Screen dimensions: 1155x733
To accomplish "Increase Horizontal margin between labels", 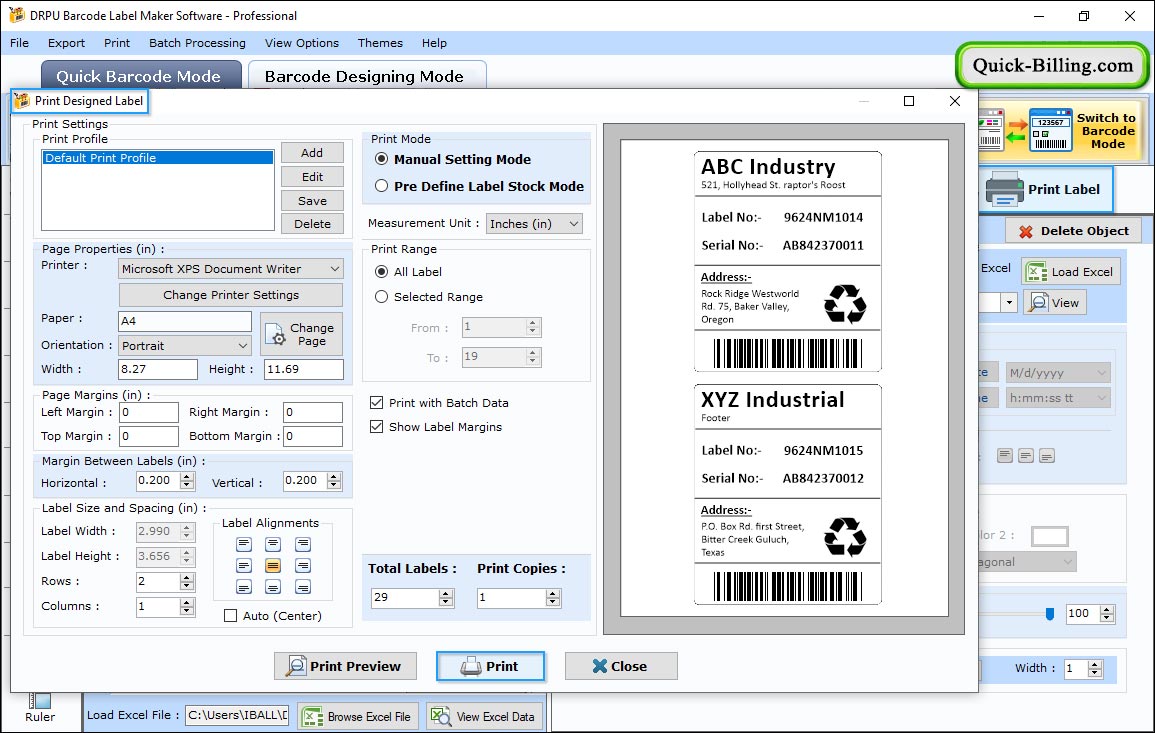I will pos(187,477).
